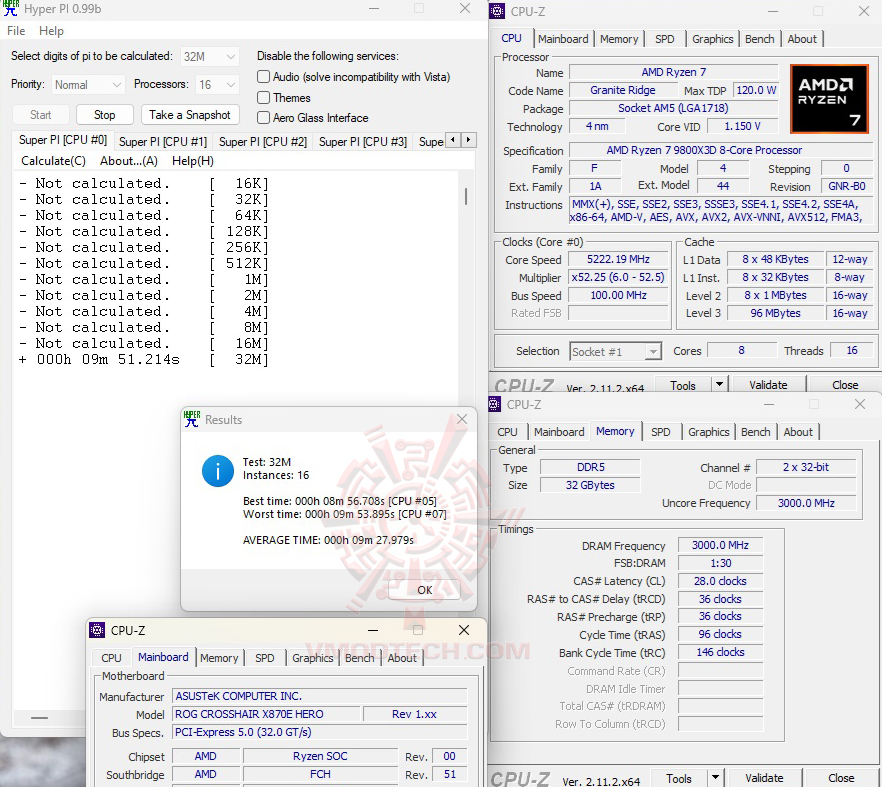Viewport: 882px width, 787px height.
Task: Click Tools button in top CPU-Z window
Action: [683, 385]
